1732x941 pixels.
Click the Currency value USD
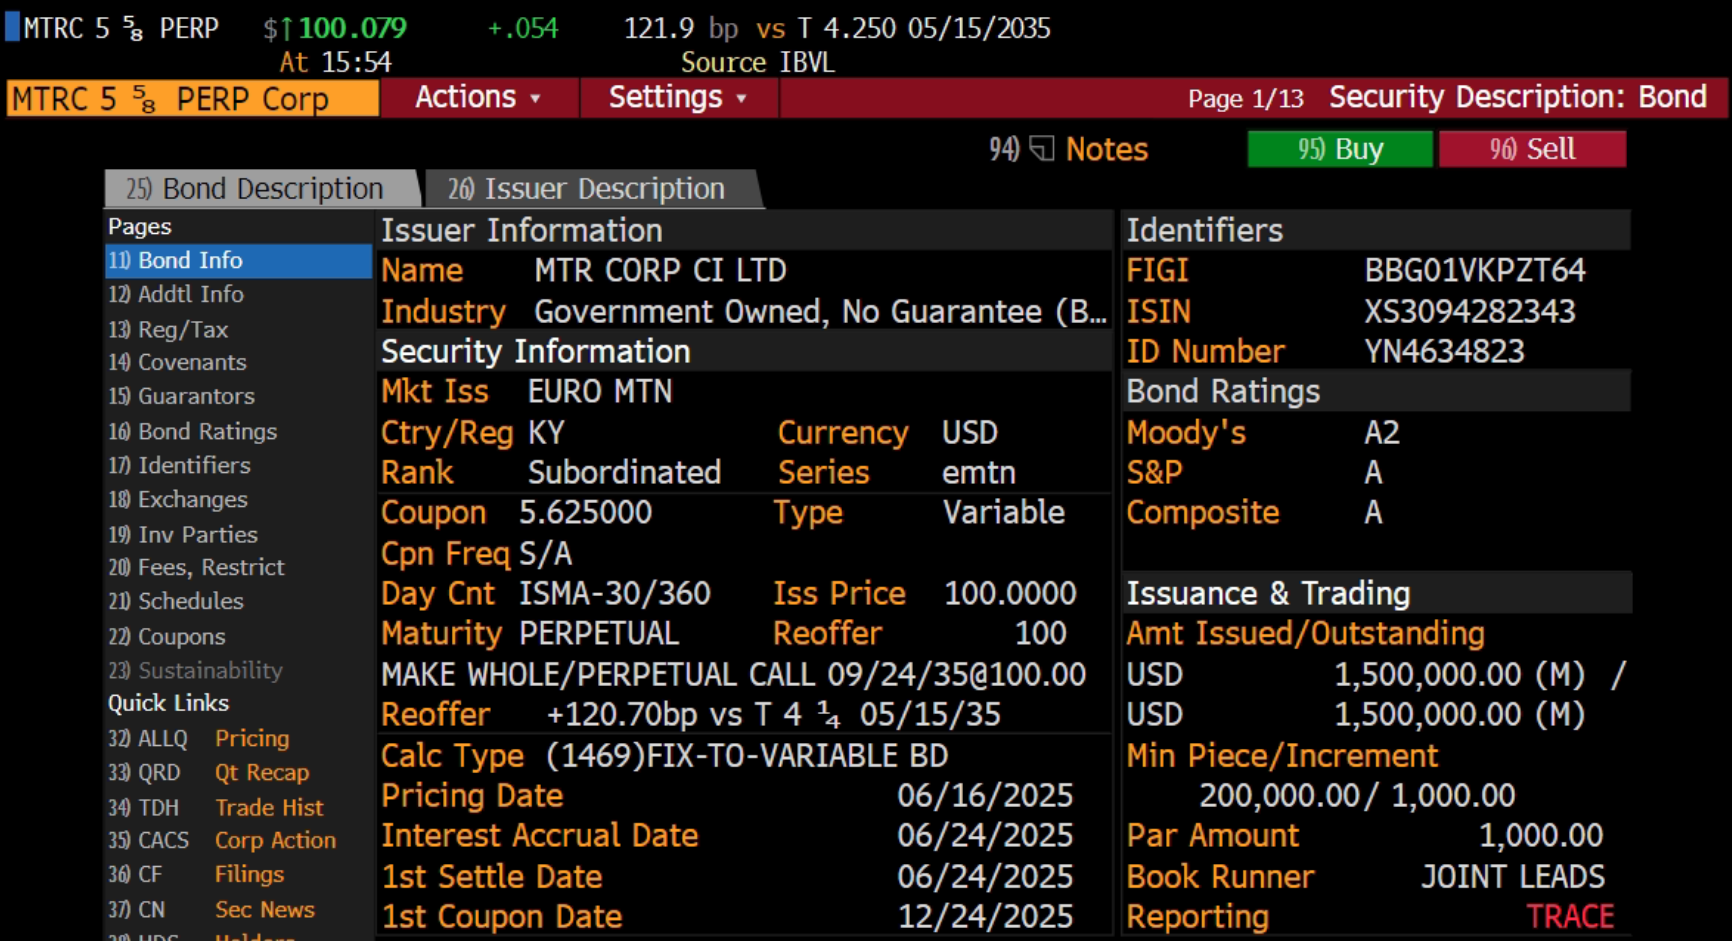[969, 433]
